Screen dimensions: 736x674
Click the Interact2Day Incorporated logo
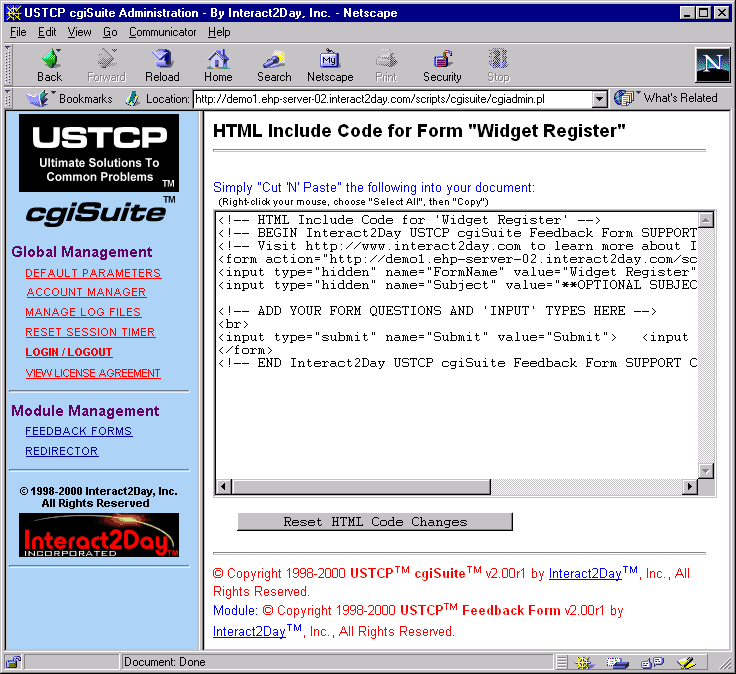pos(99,535)
